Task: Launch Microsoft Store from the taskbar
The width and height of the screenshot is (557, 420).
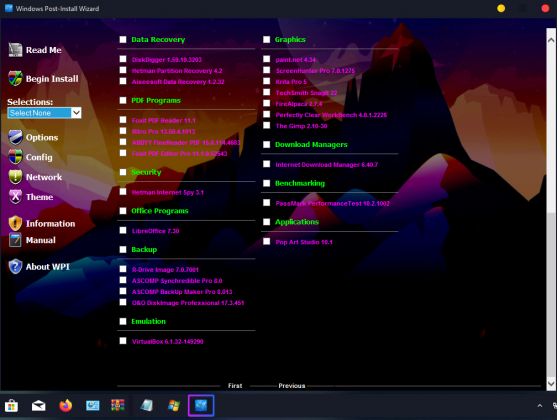Action: (x=11, y=405)
